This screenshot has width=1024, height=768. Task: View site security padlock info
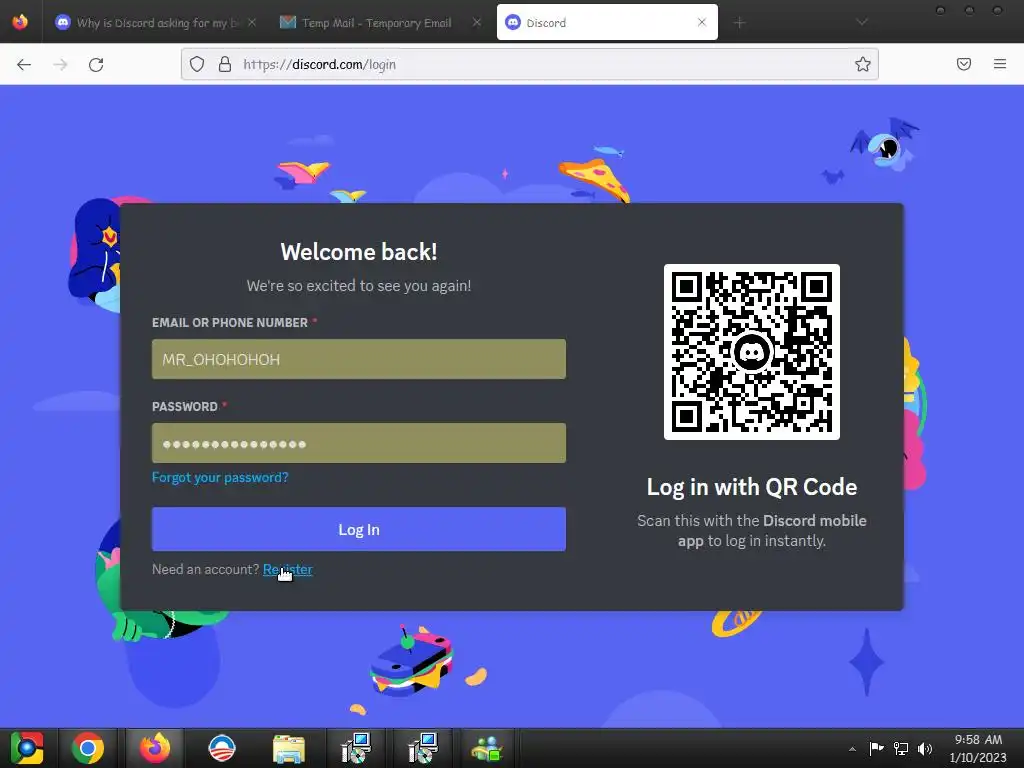point(225,64)
